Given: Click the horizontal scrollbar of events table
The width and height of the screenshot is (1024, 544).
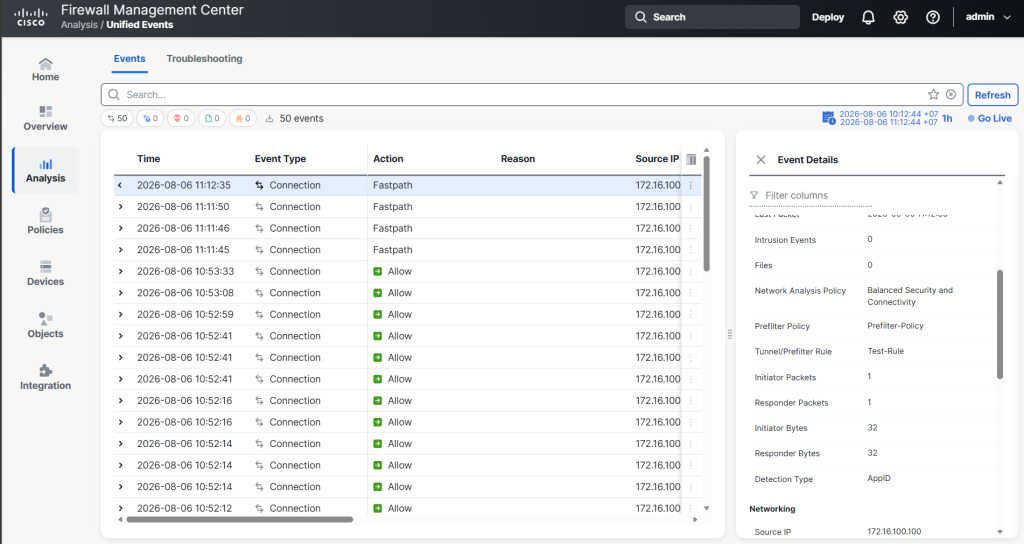Looking at the screenshot, I should [x=240, y=520].
